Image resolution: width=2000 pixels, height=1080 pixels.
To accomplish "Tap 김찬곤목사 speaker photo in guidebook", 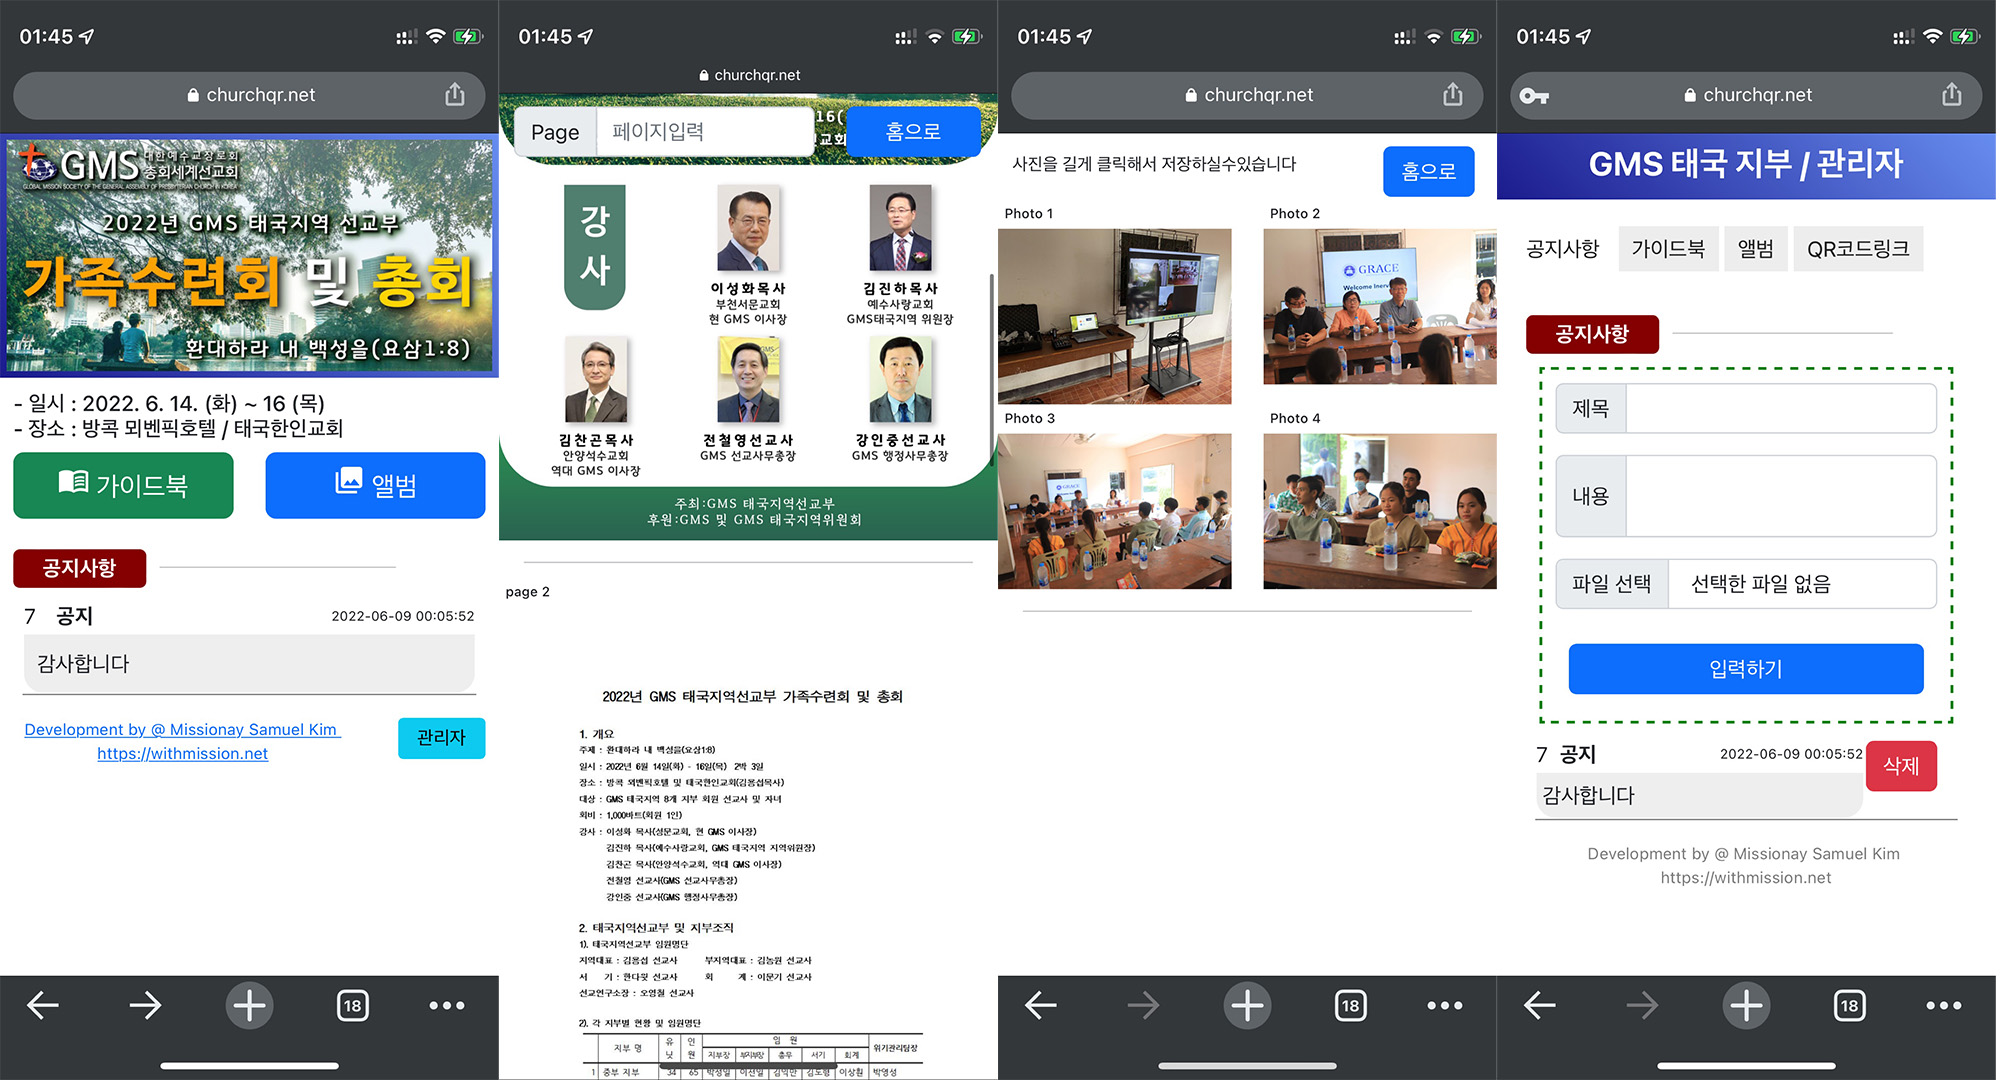I will (x=596, y=380).
